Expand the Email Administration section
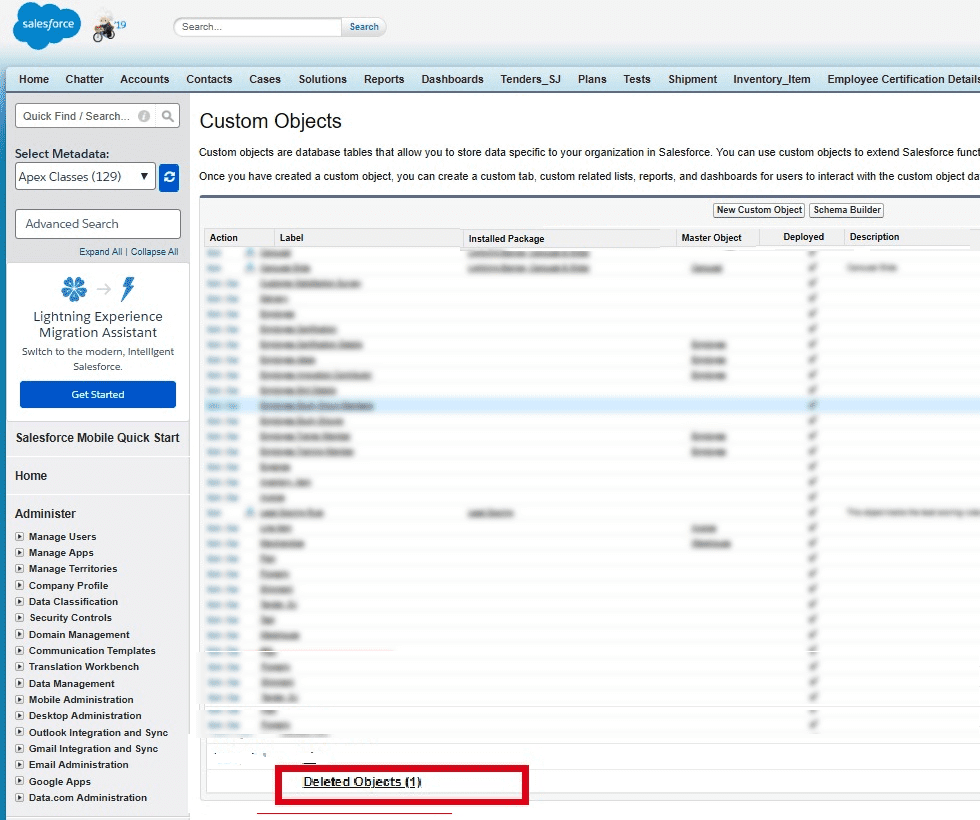The image size is (980, 820). click(x=19, y=764)
